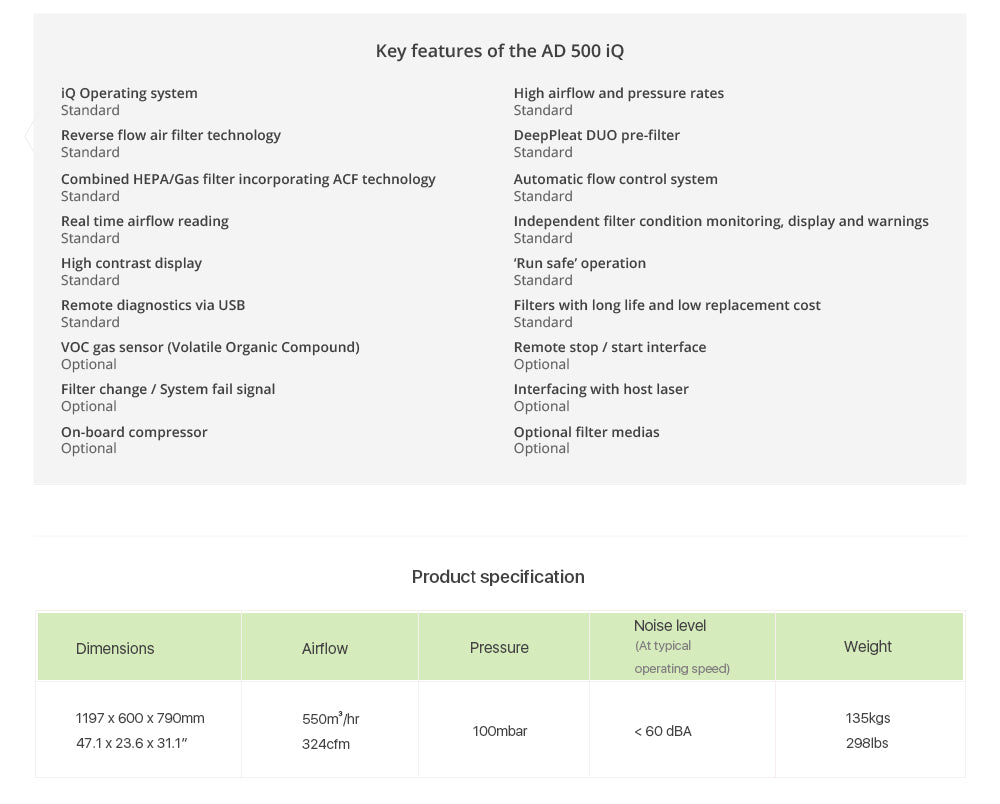Click the Weight column header
1000x804 pixels.
click(867, 647)
